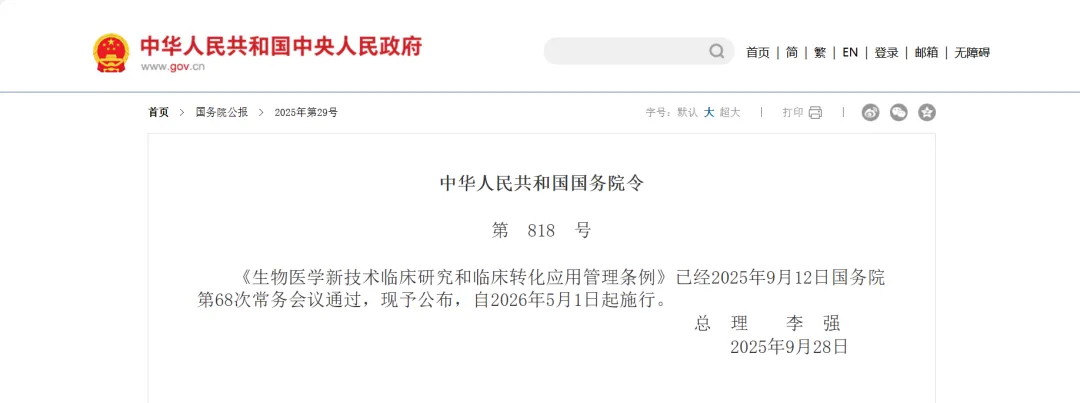Open 无障碍 accessibility mode

972,52
